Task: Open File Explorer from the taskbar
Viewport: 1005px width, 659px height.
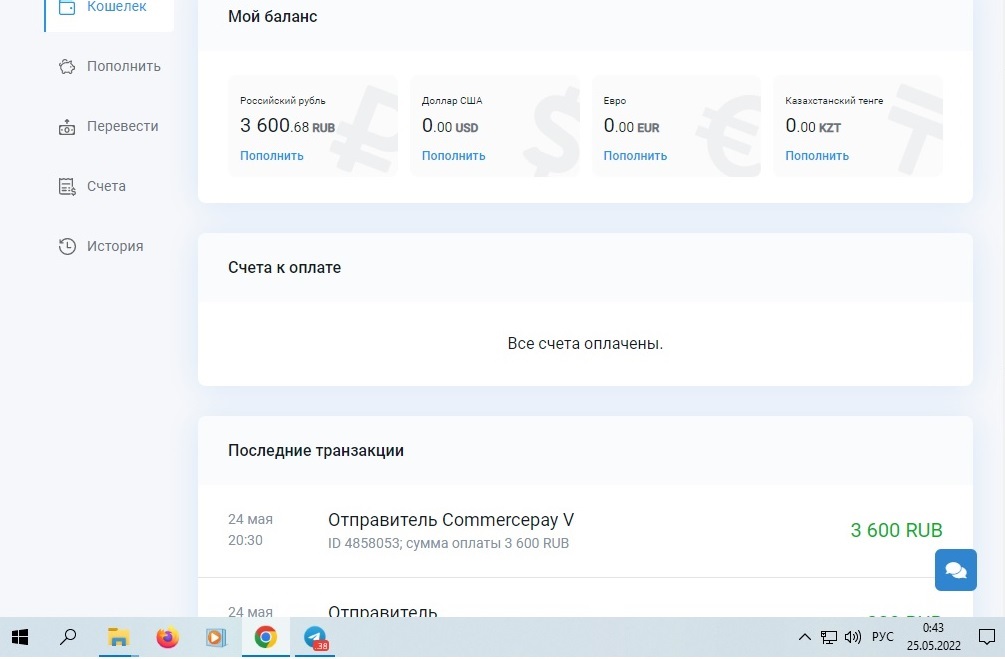Action: coord(118,637)
